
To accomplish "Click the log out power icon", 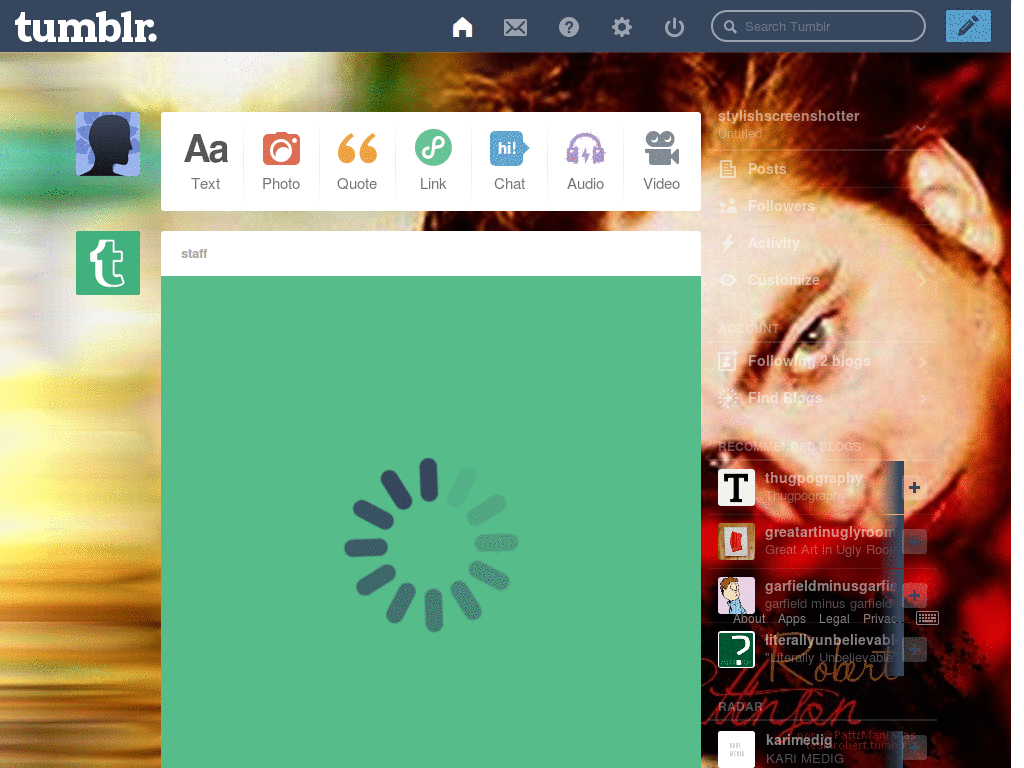I will (x=674, y=27).
